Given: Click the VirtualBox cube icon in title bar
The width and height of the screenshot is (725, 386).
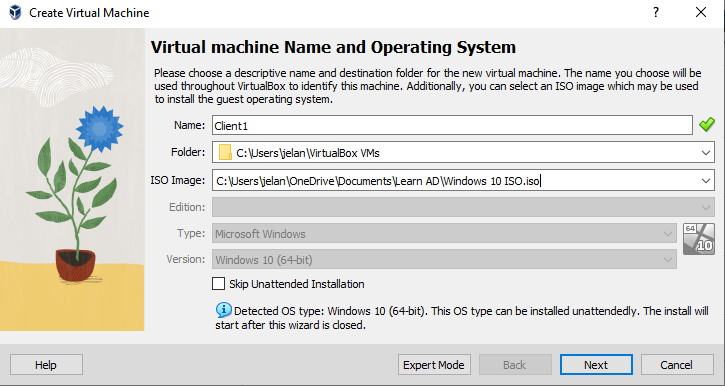Looking at the screenshot, I should 15,12.
